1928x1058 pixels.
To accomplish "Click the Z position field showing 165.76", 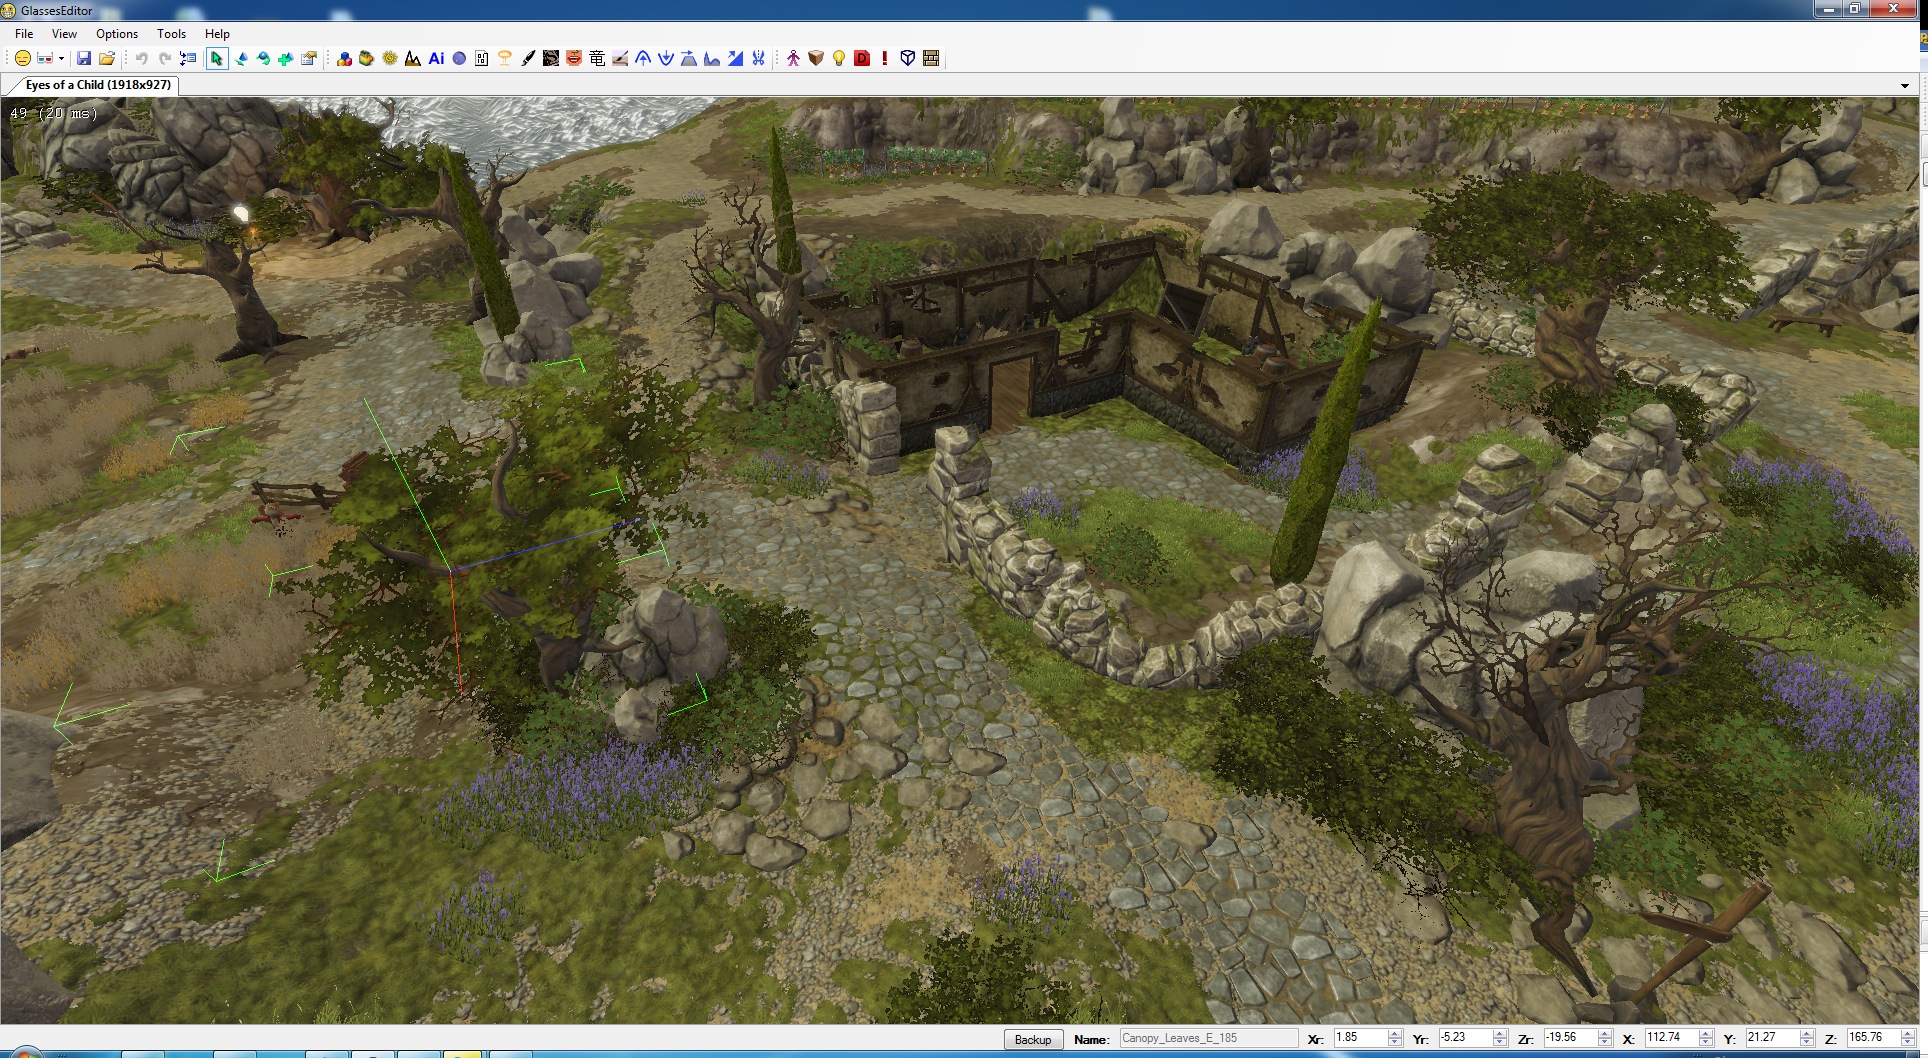I will (1870, 1038).
